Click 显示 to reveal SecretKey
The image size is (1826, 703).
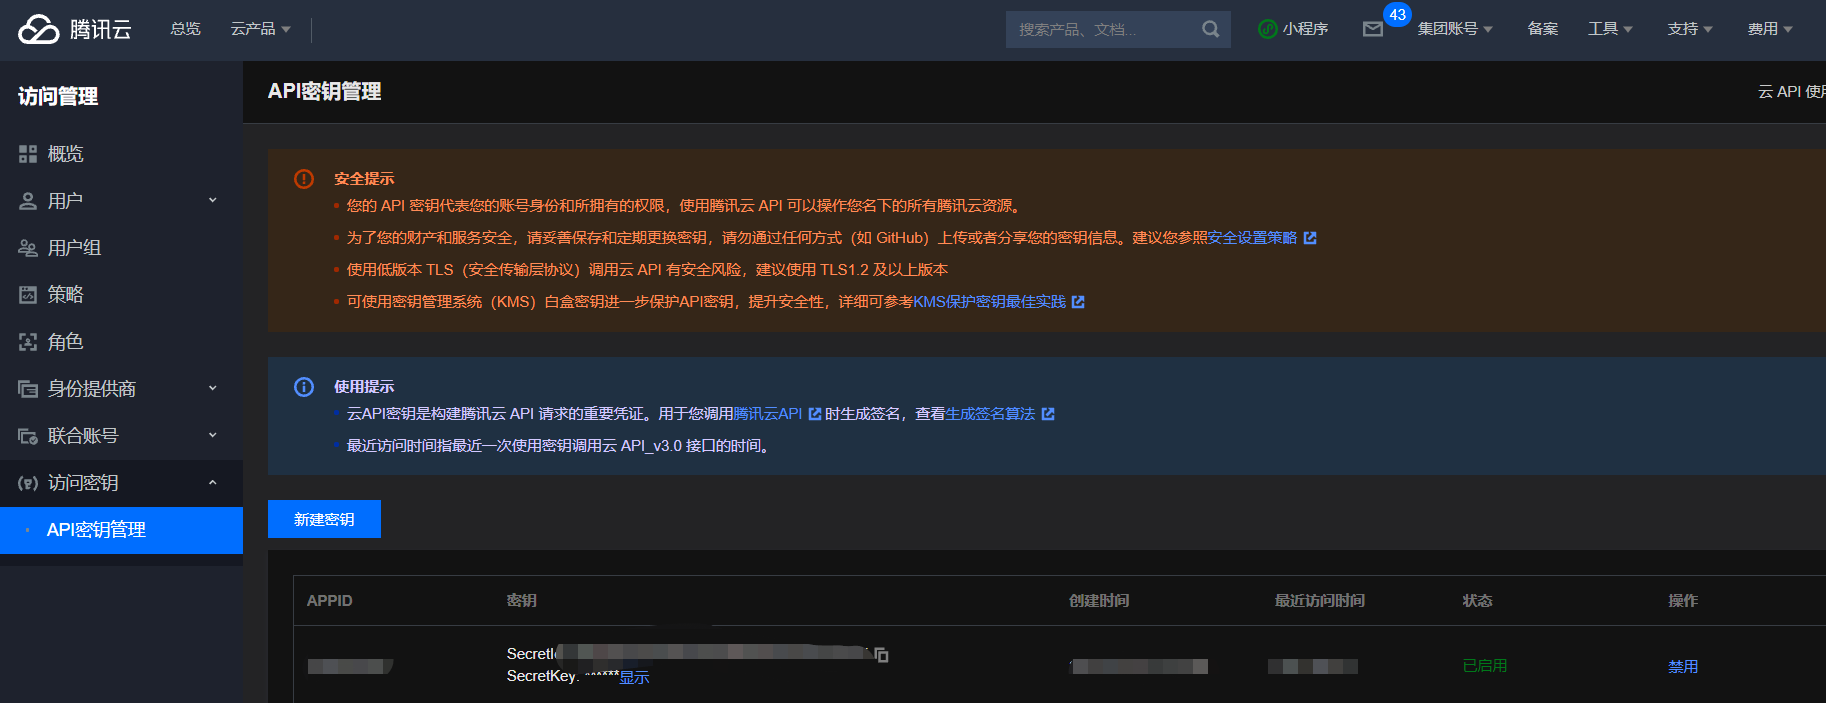[x=635, y=678]
